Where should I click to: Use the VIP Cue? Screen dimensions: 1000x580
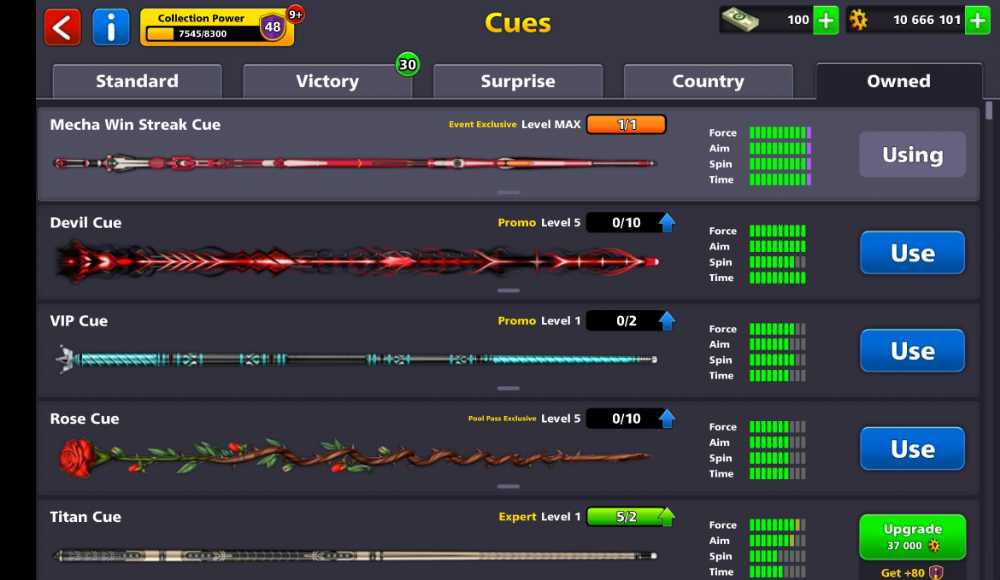(913, 351)
